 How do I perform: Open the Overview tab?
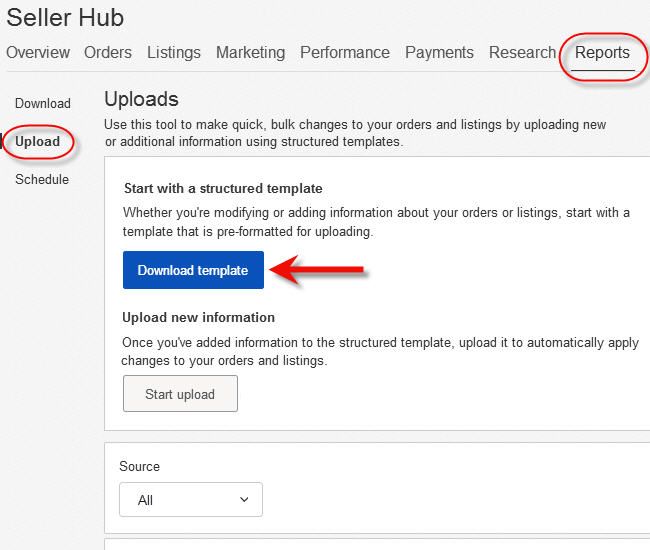pos(38,53)
